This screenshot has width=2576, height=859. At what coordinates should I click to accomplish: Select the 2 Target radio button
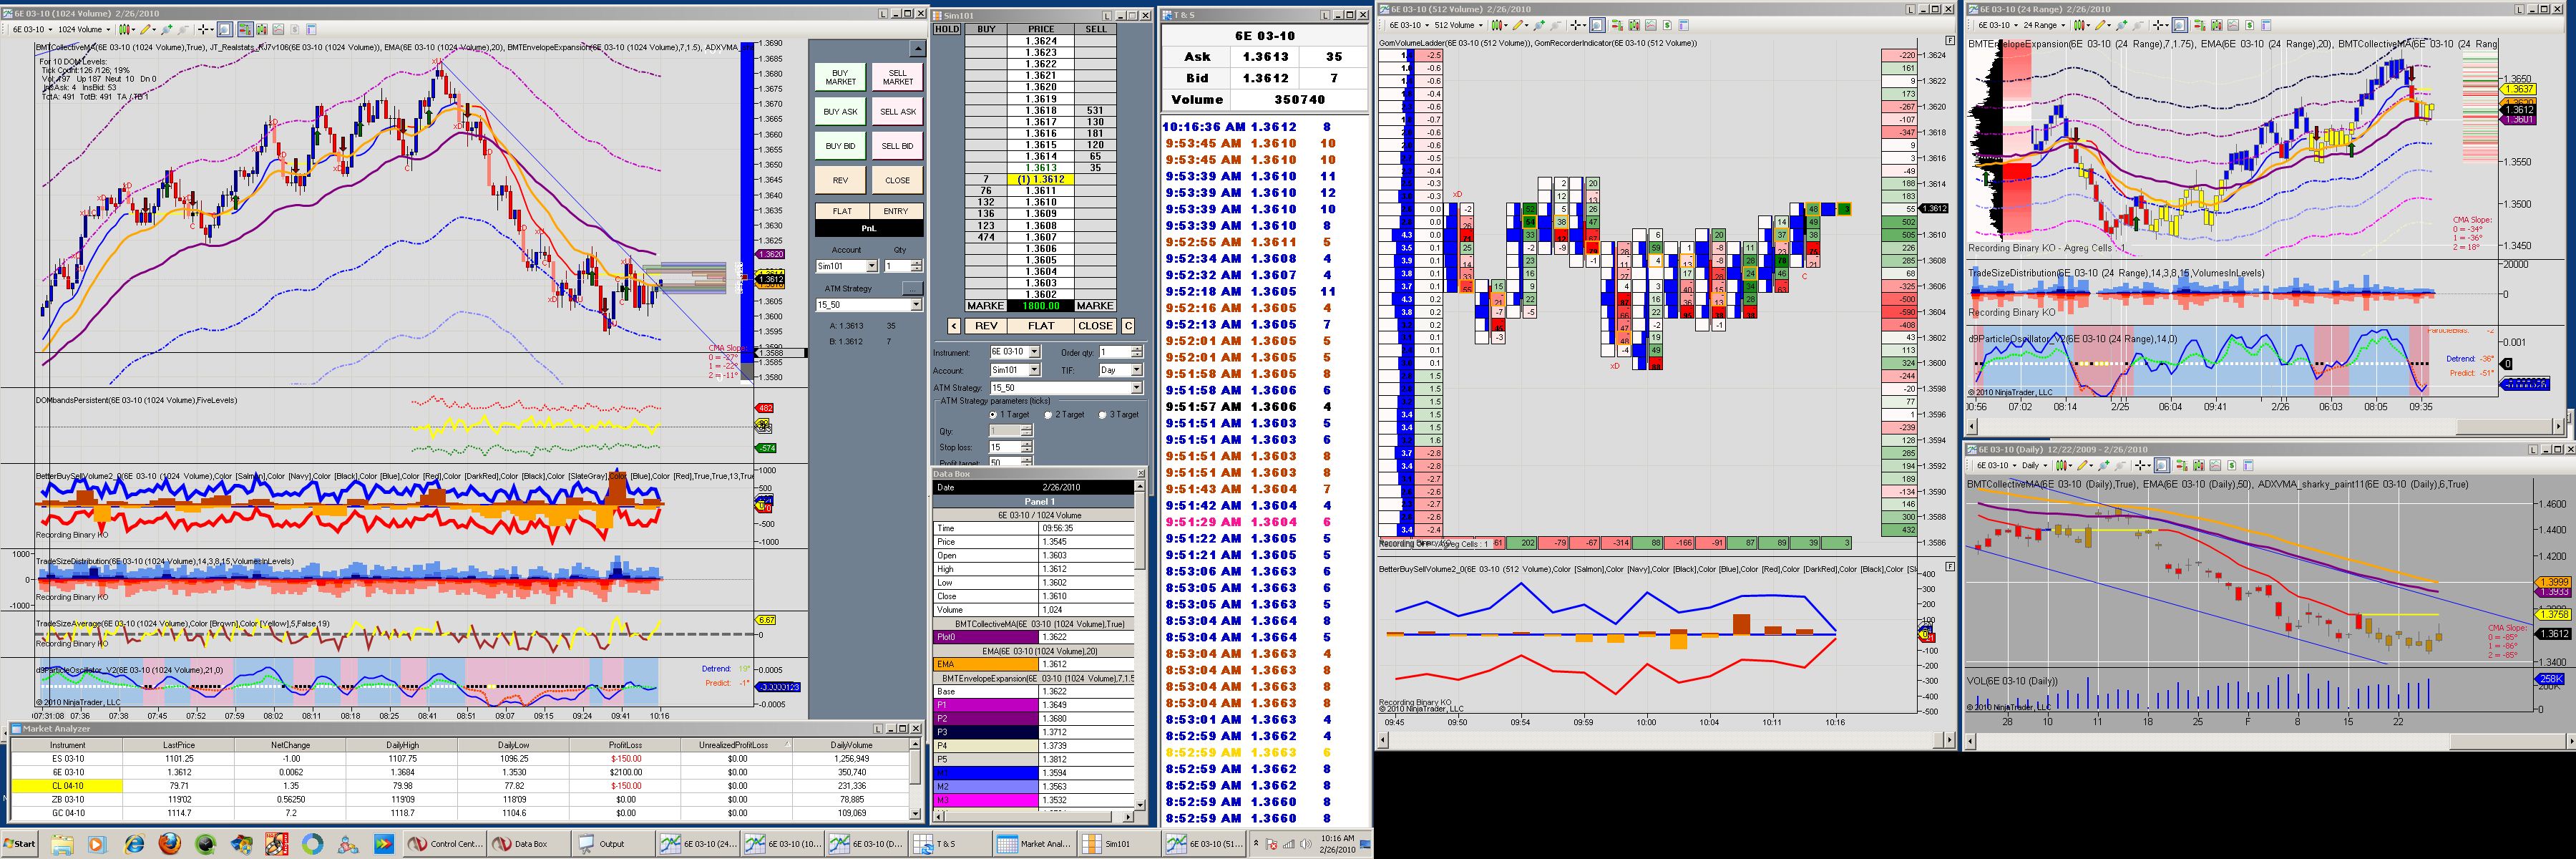pos(1048,414)
